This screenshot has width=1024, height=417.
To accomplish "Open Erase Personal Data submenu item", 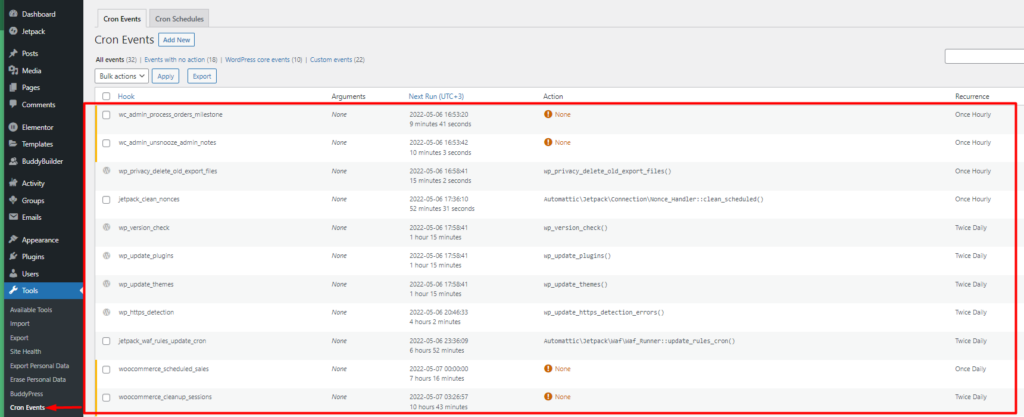I will point(38,379).
